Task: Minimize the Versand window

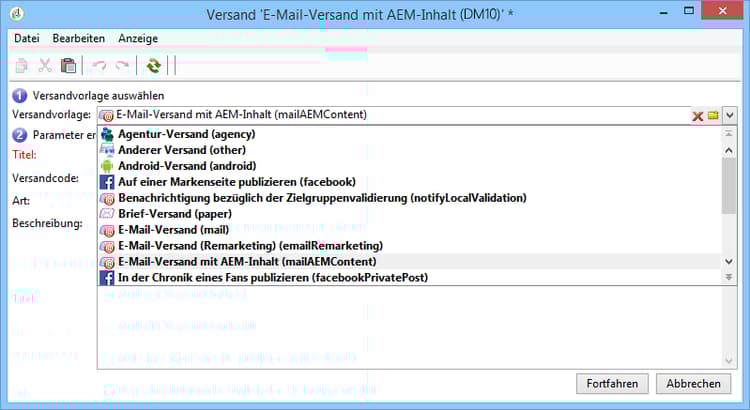Action: [663, 12]
